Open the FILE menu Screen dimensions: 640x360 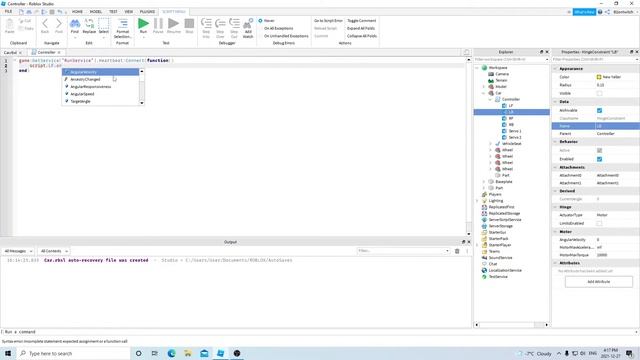pyautogui.click(x=8, y=11)
